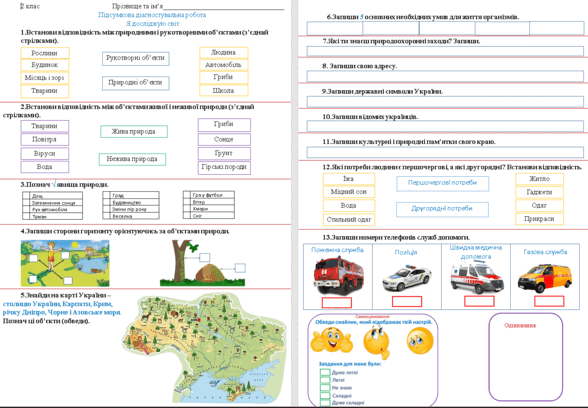
Task: Click the red number box under fire truck
Action: click(x=337, y=302)
